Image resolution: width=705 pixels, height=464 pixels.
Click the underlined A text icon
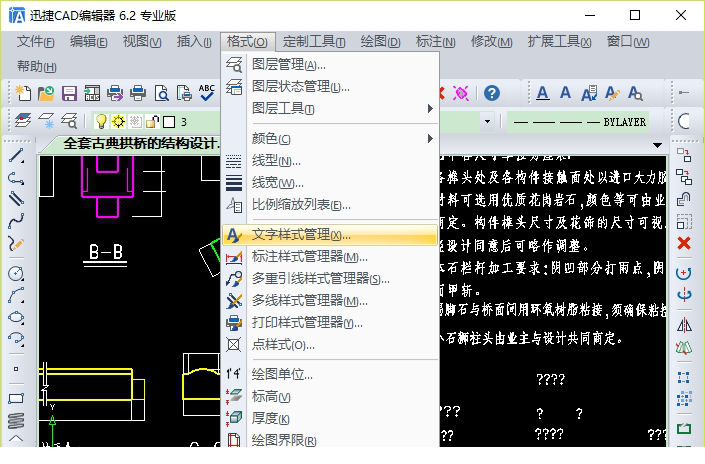pyautogui.click(x=543, y=93)
